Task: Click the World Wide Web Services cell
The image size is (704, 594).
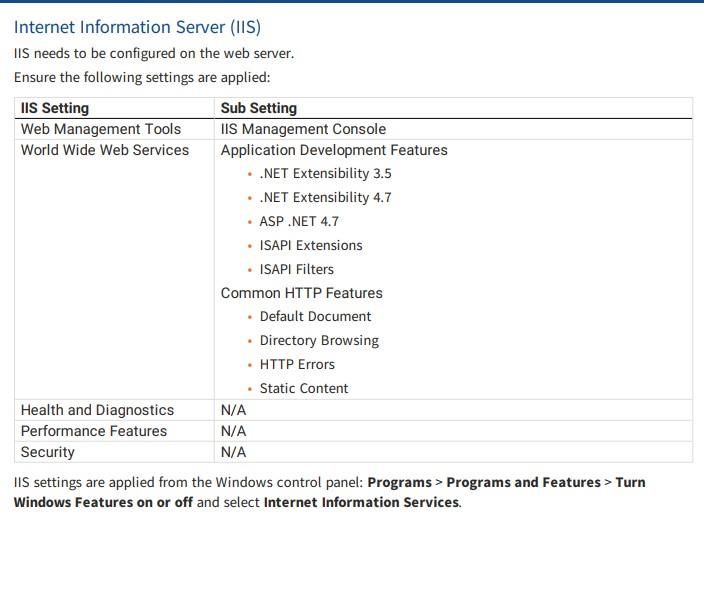Action: 105,150
